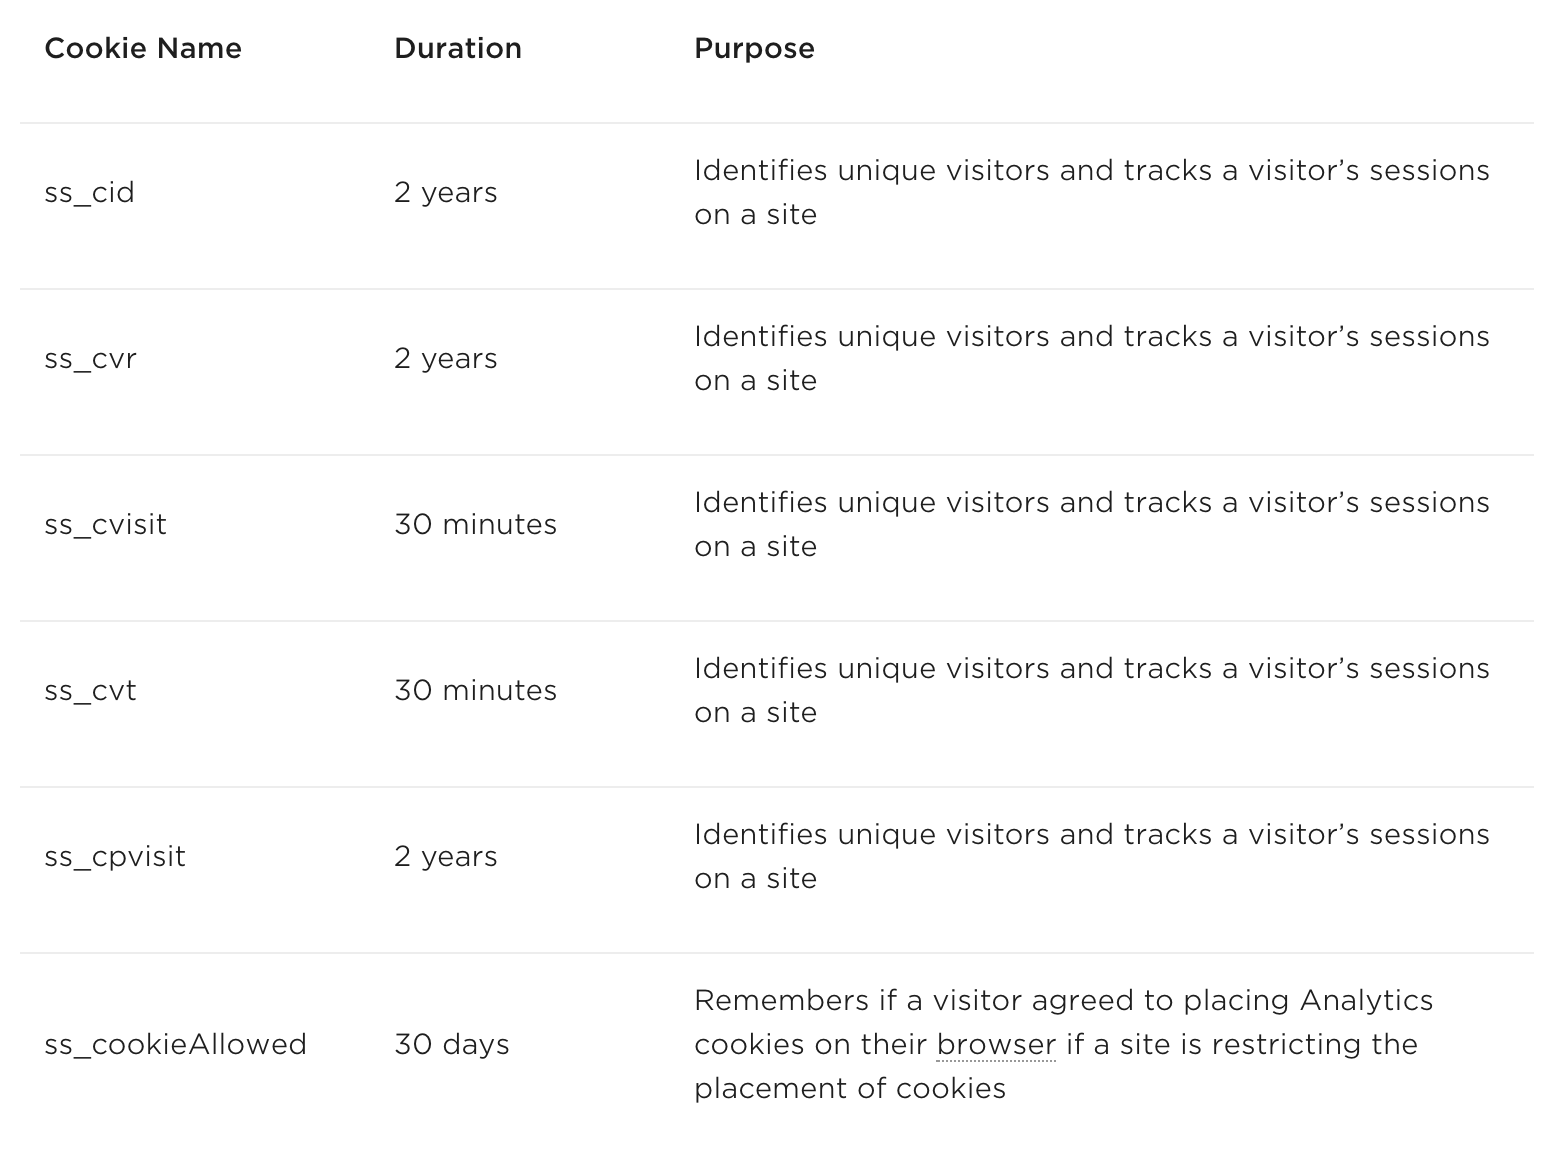
Task: Select the ss_cvisit cookie name
Action: [105, 524]
